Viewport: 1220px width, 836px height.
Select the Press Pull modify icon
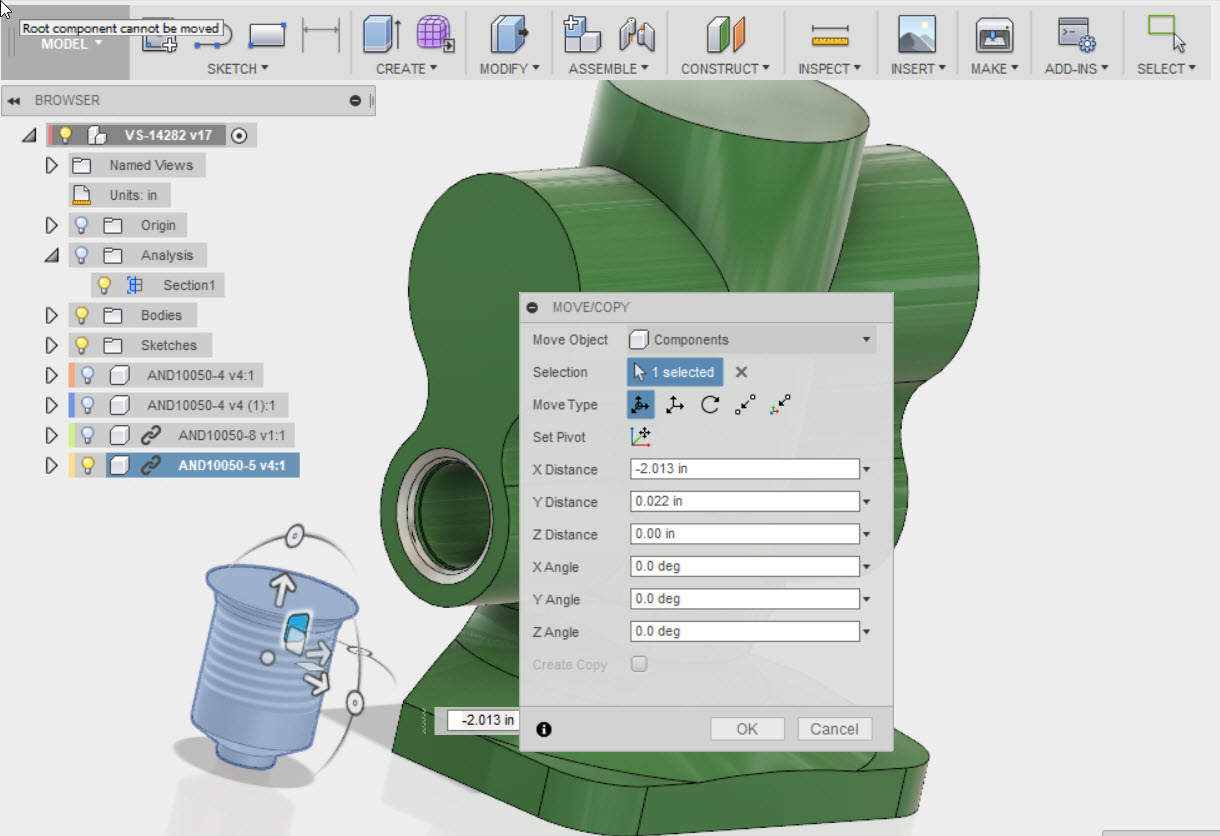(509, 34)
